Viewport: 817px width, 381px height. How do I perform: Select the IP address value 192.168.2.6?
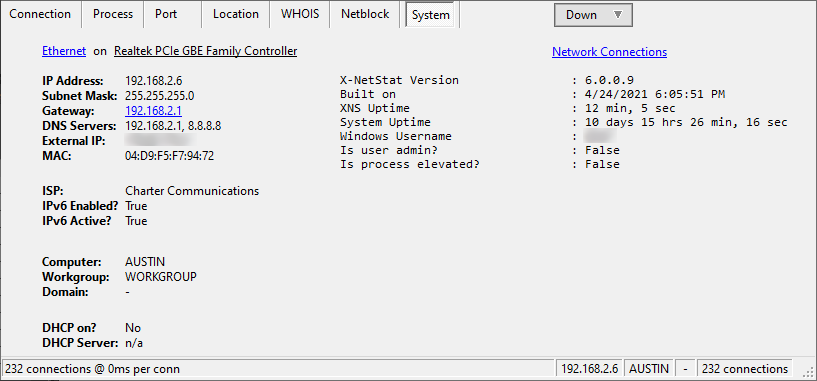[x=153, y=81]
